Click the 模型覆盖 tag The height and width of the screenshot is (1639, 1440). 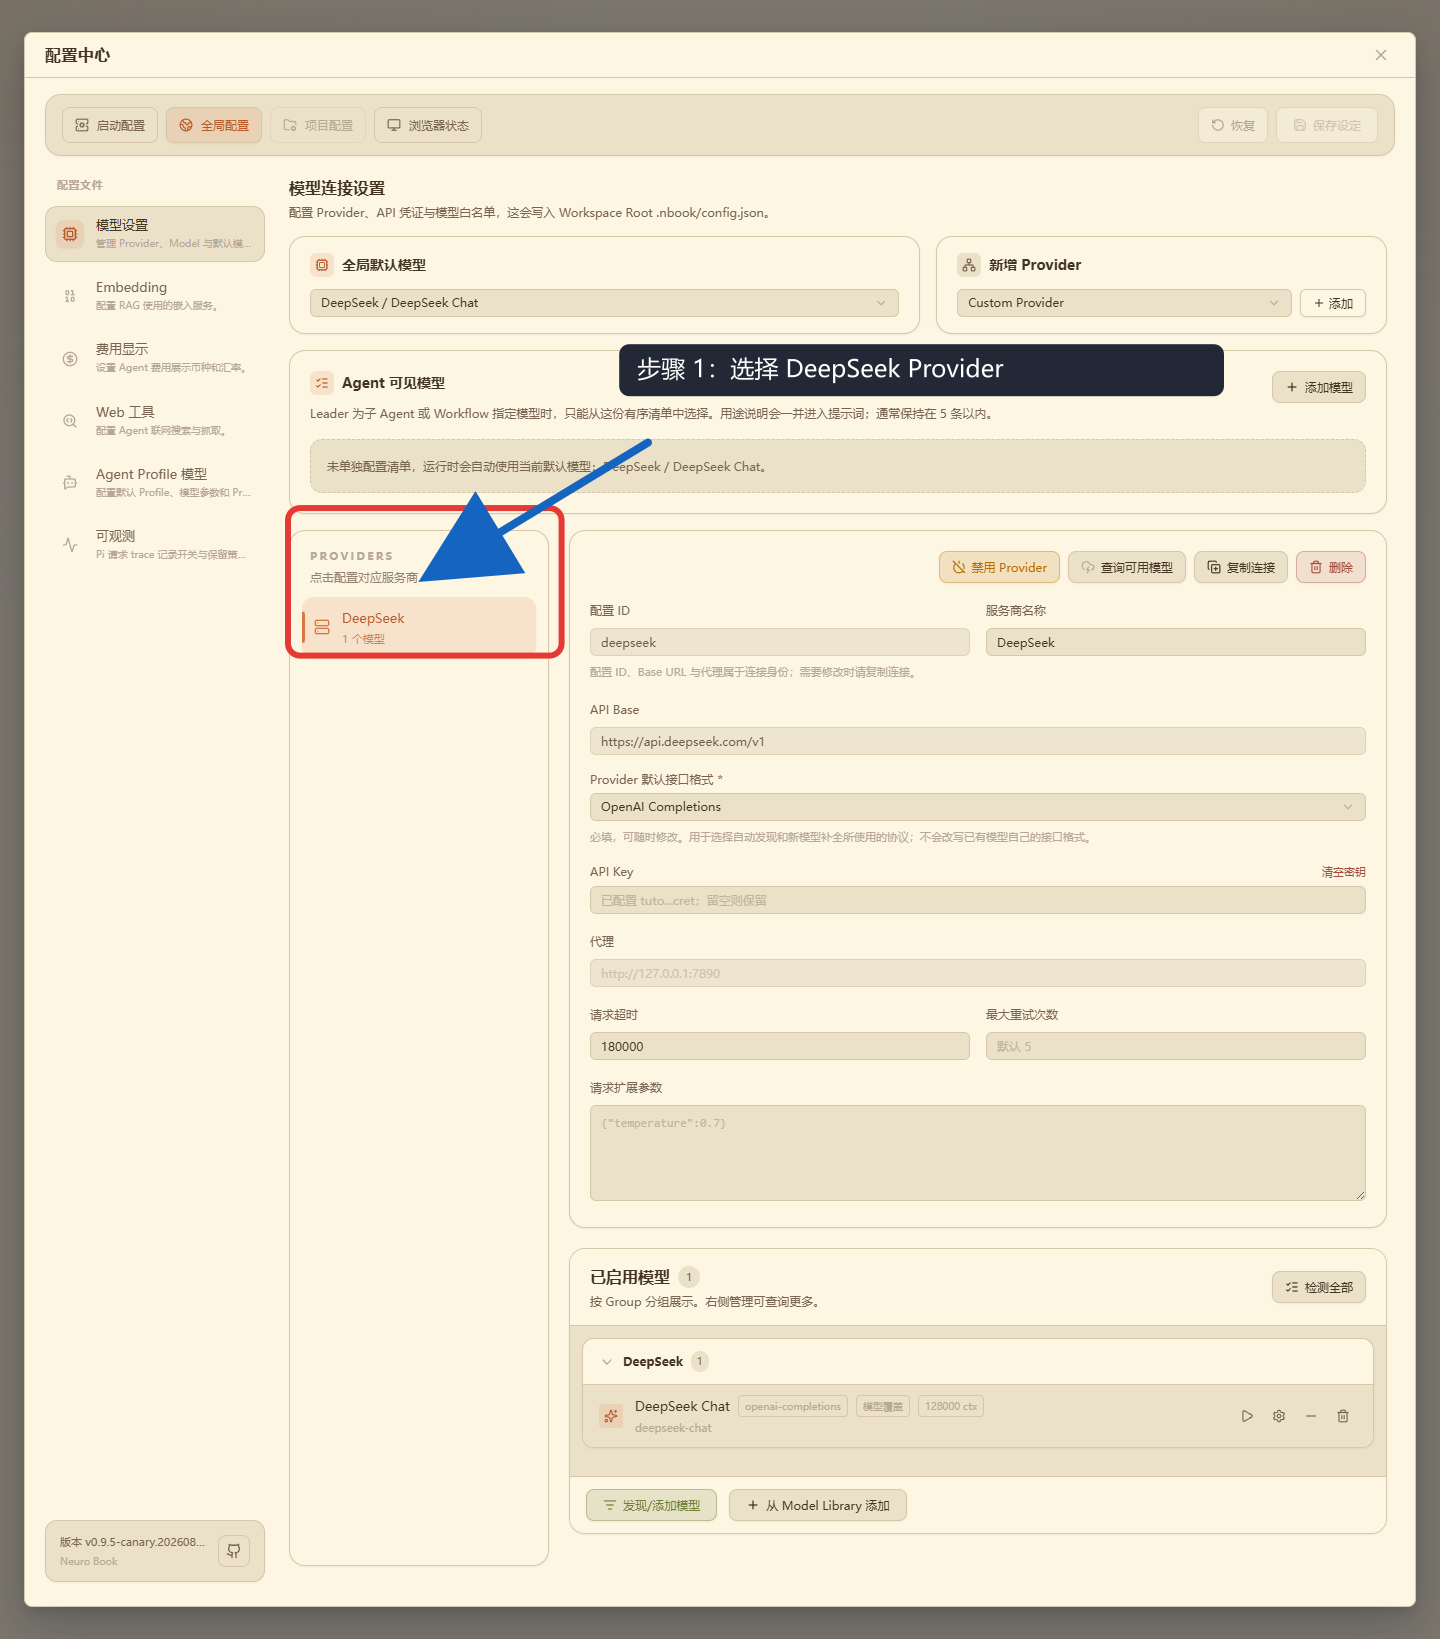coord(883,1406)
